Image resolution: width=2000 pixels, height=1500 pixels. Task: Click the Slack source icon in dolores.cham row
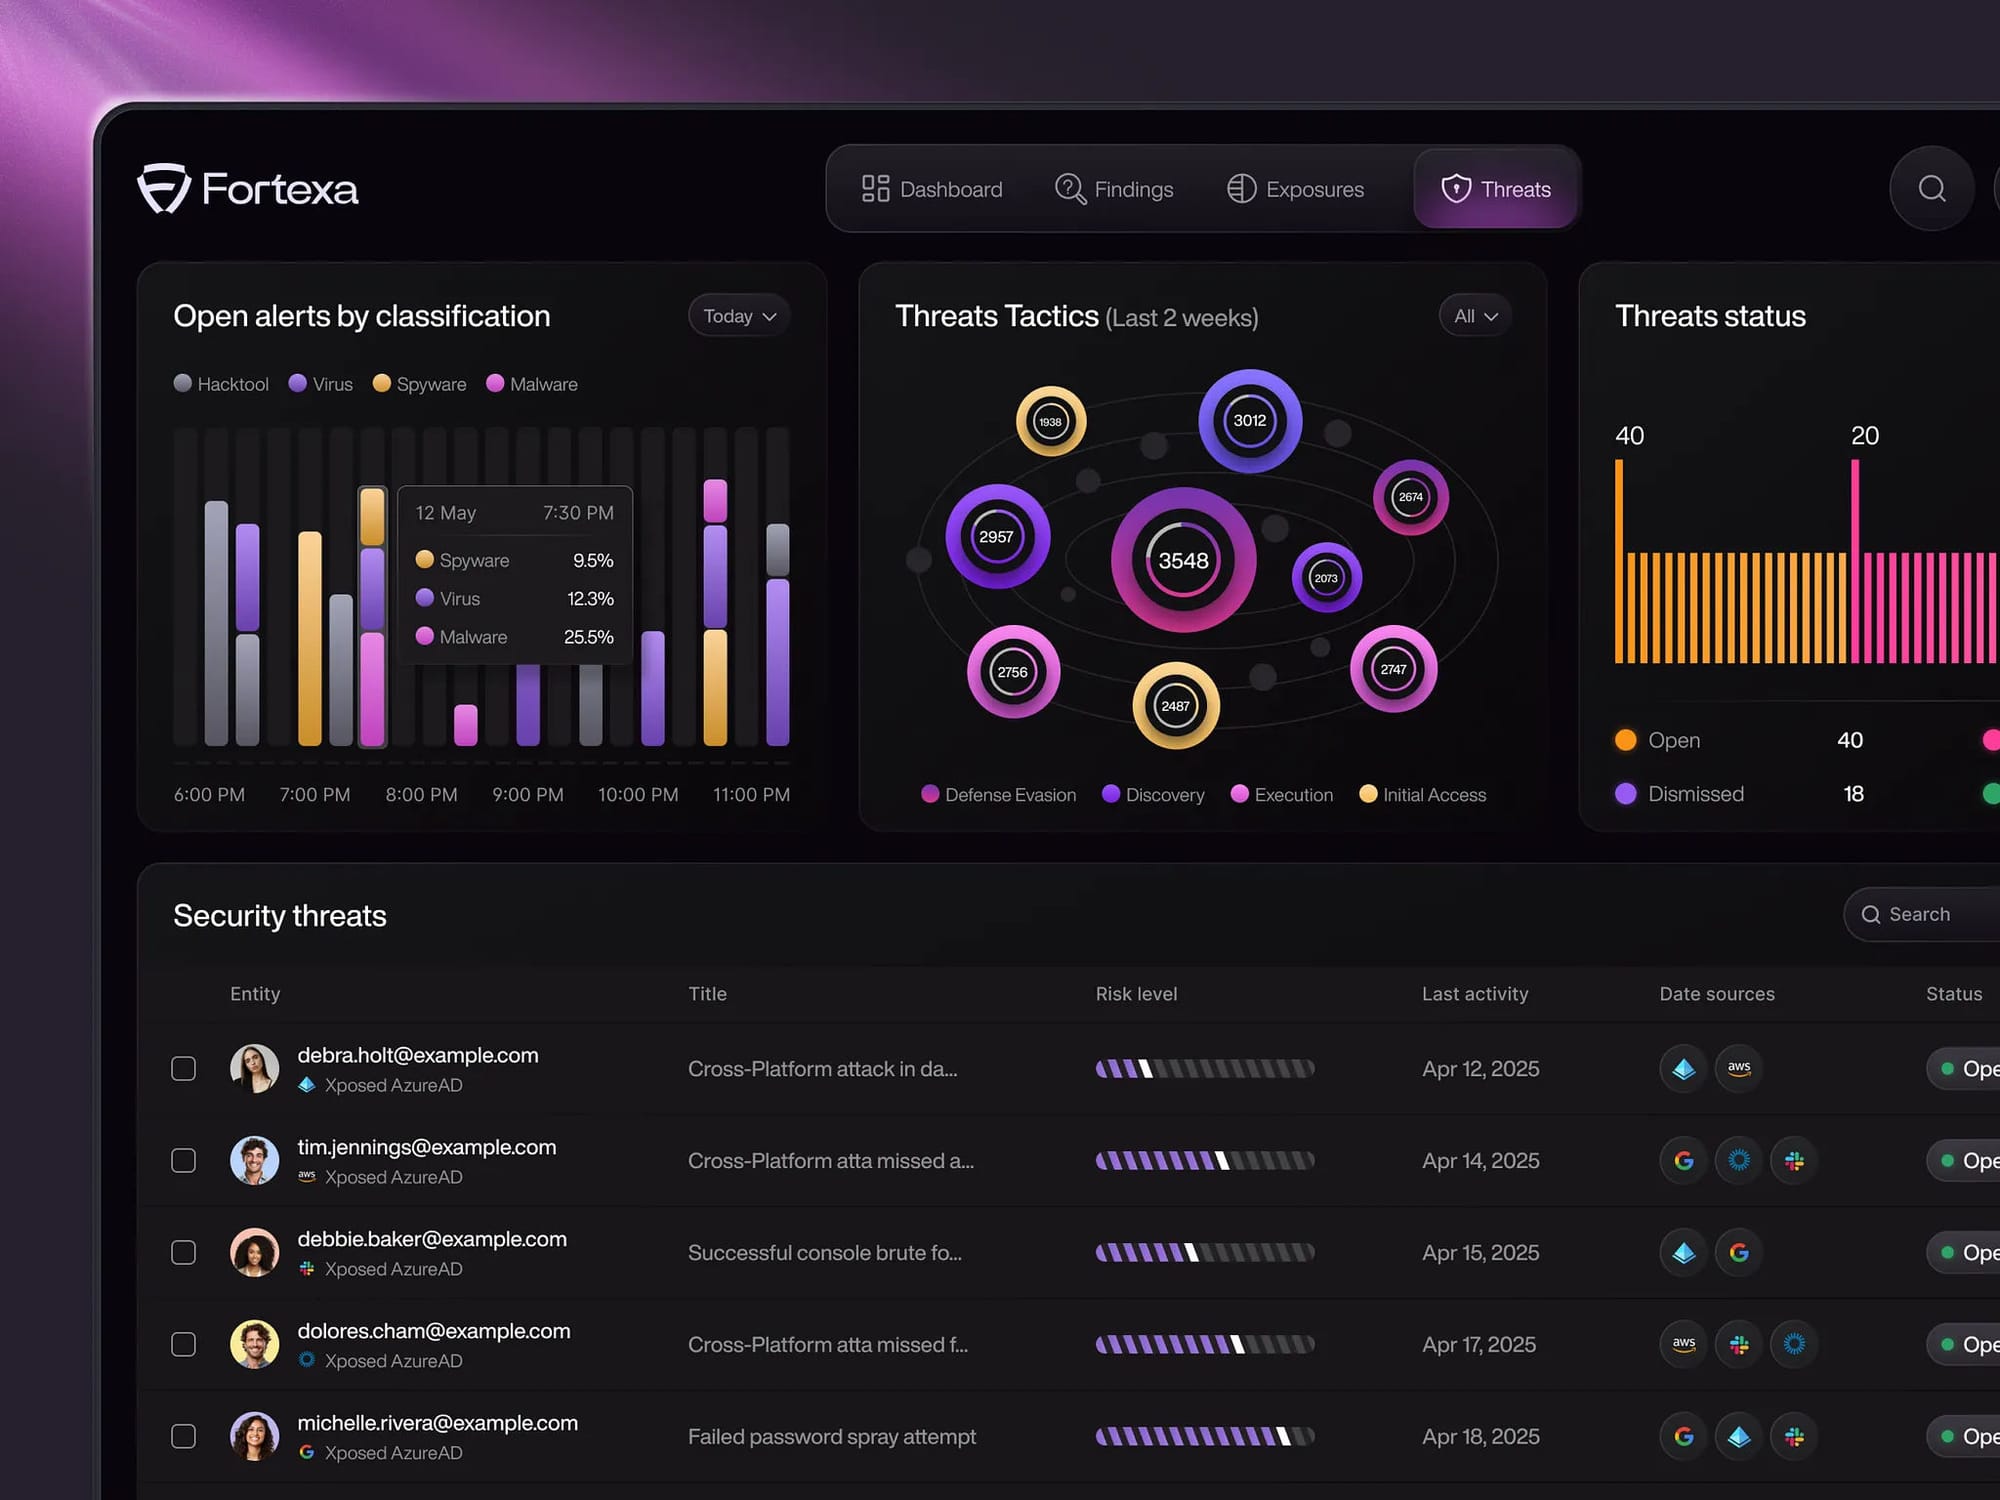pyautogui.click(x=1739, y=1344)
